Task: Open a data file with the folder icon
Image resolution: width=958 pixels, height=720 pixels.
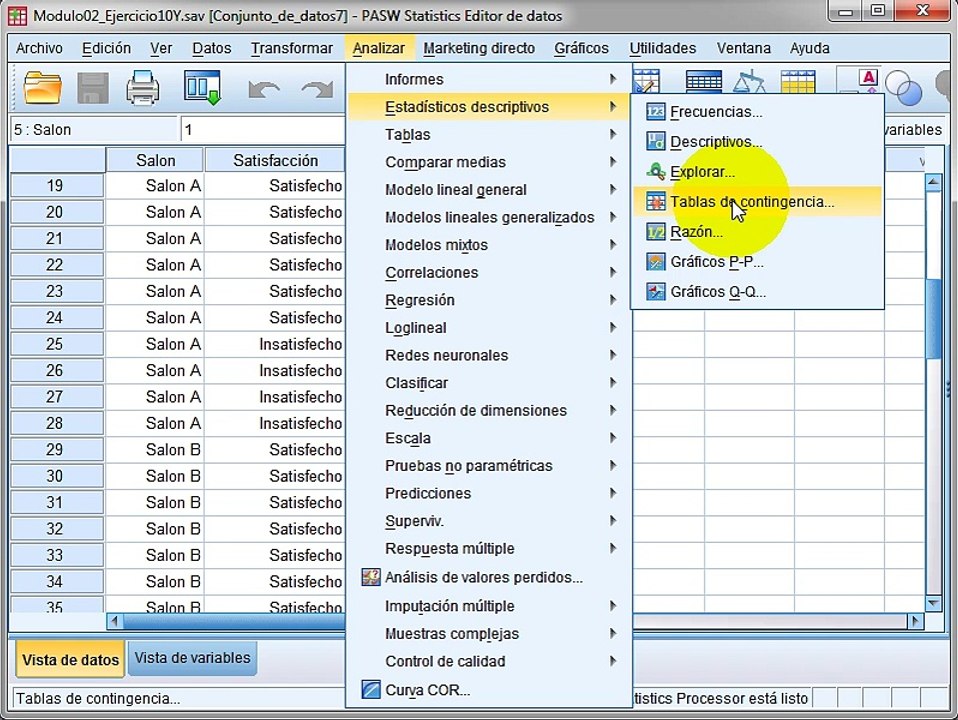Action: [x=42, y=87]
